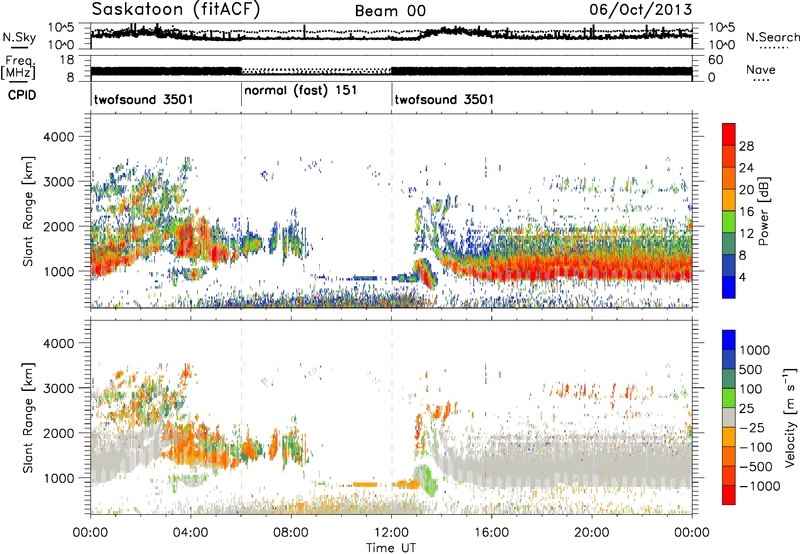
Task: Click the dotted frequency band in normal (fast) interval
Action: [316, 71]
